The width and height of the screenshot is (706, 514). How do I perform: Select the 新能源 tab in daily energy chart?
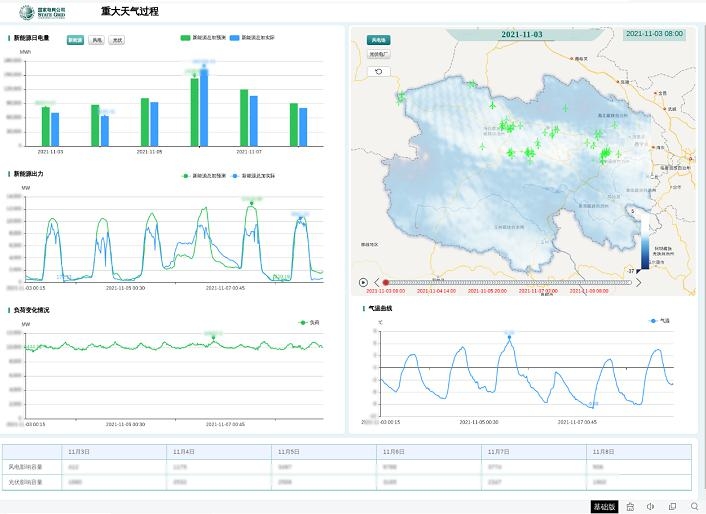click(x=75, y=40)
